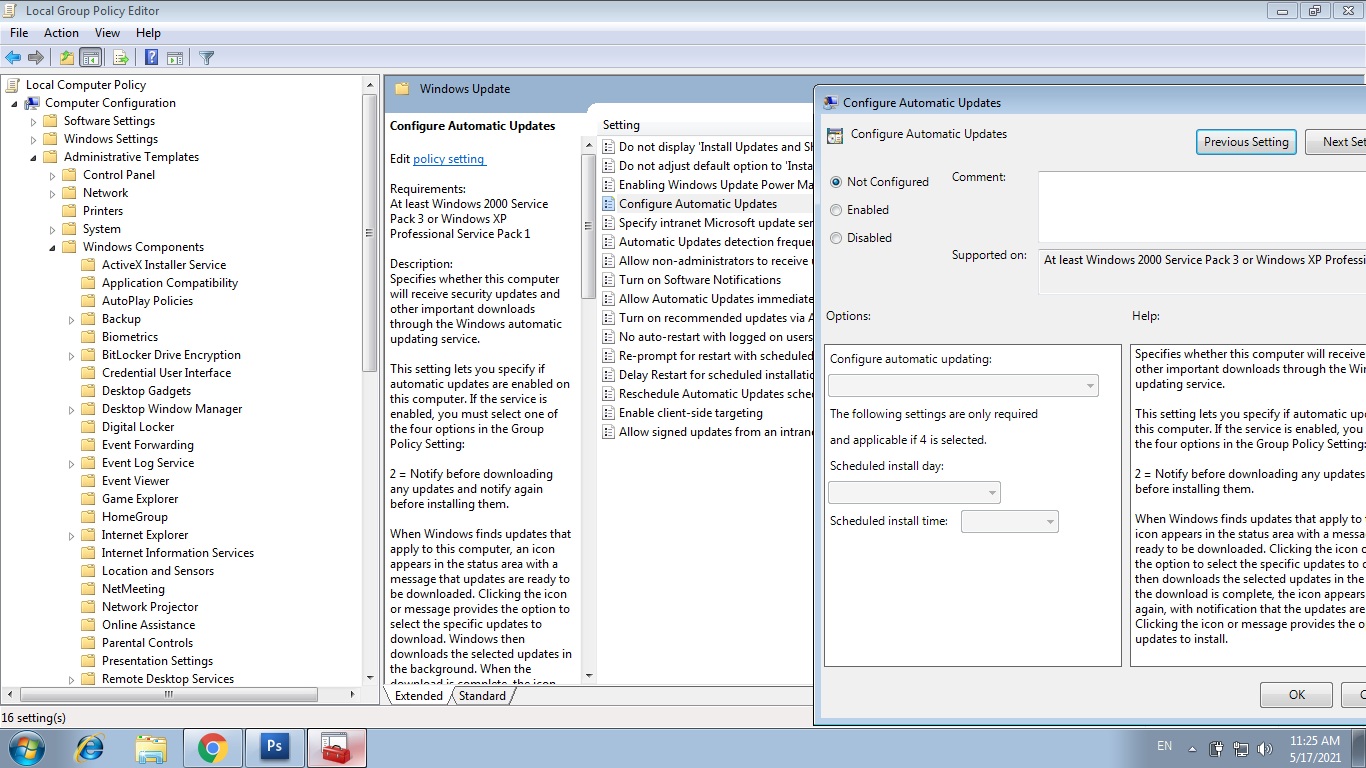Click the EN language indicator in taskbar
Screen dimensions: 1366x768
(1164, 746)
